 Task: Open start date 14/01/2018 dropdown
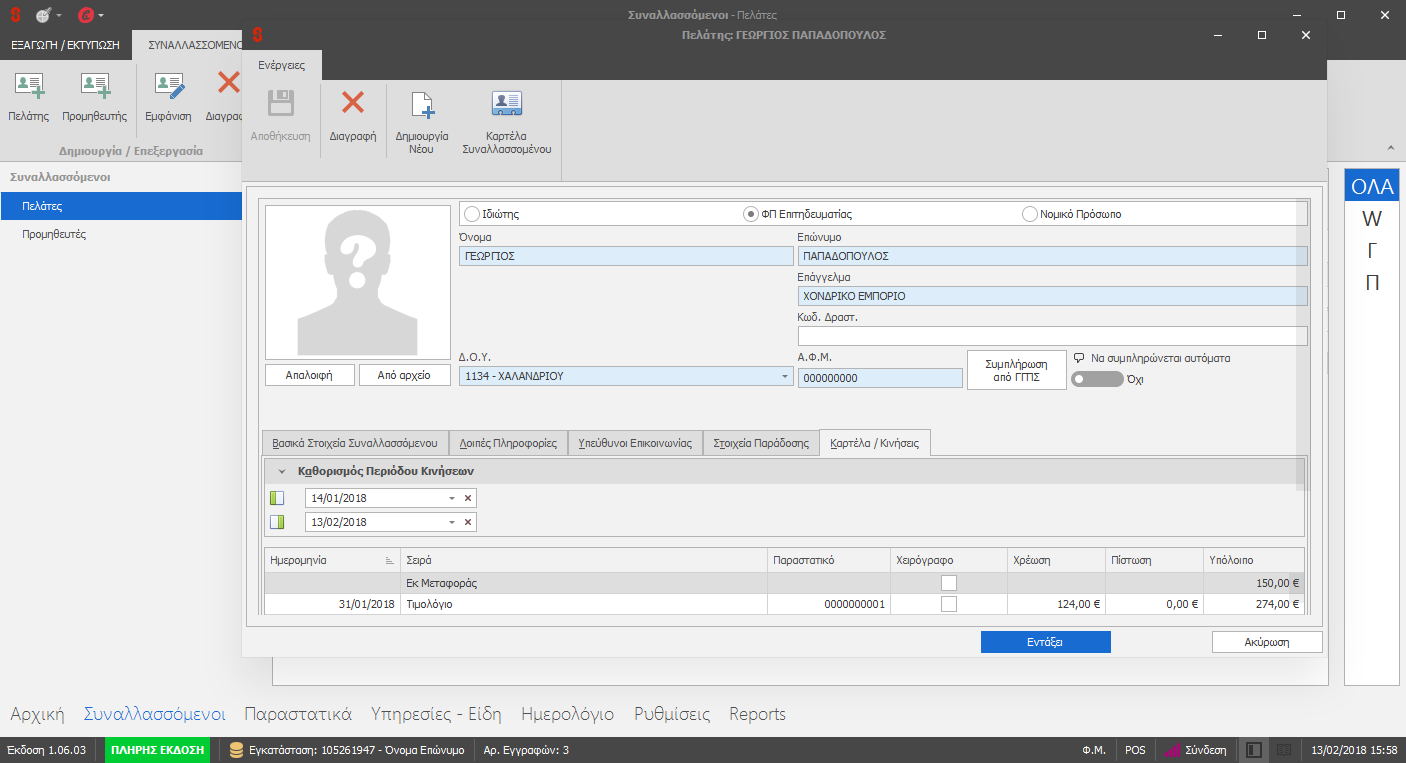click(451, 498)
